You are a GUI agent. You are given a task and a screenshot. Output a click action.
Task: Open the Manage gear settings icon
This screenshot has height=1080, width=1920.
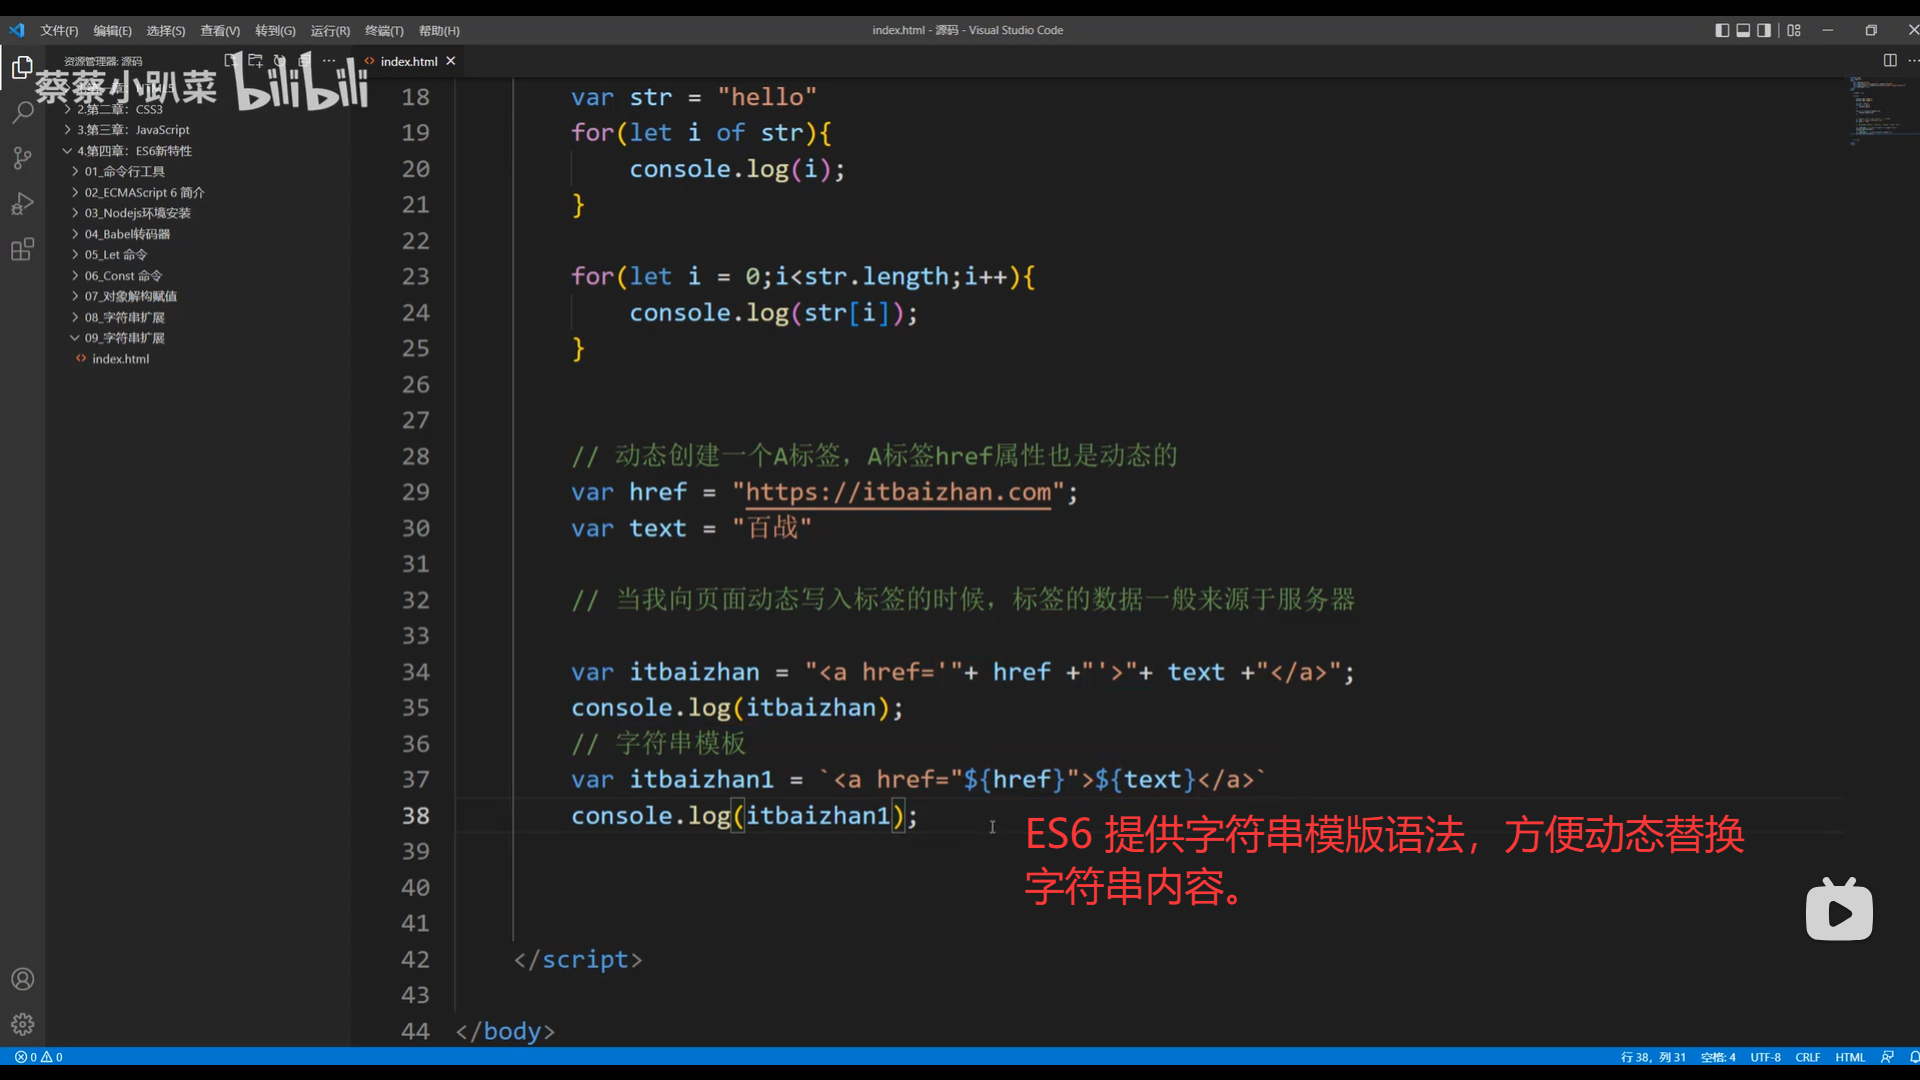coord(22,1024)
